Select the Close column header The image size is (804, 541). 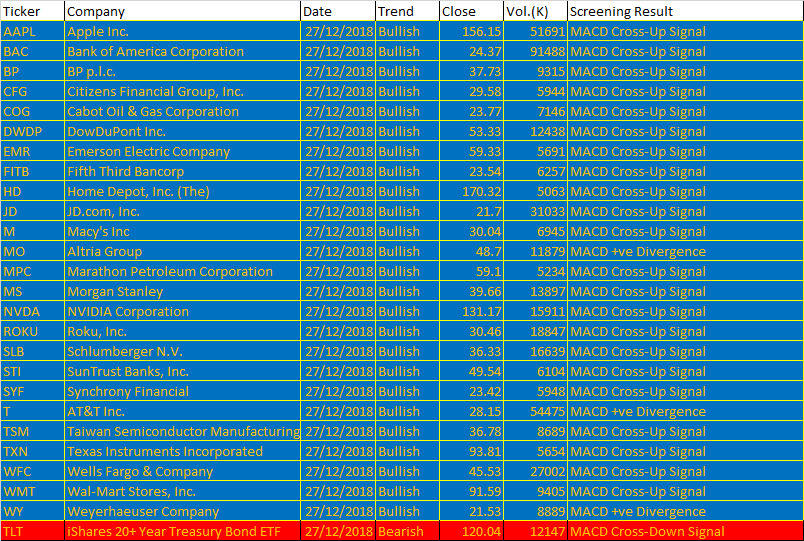pos(471,11)
